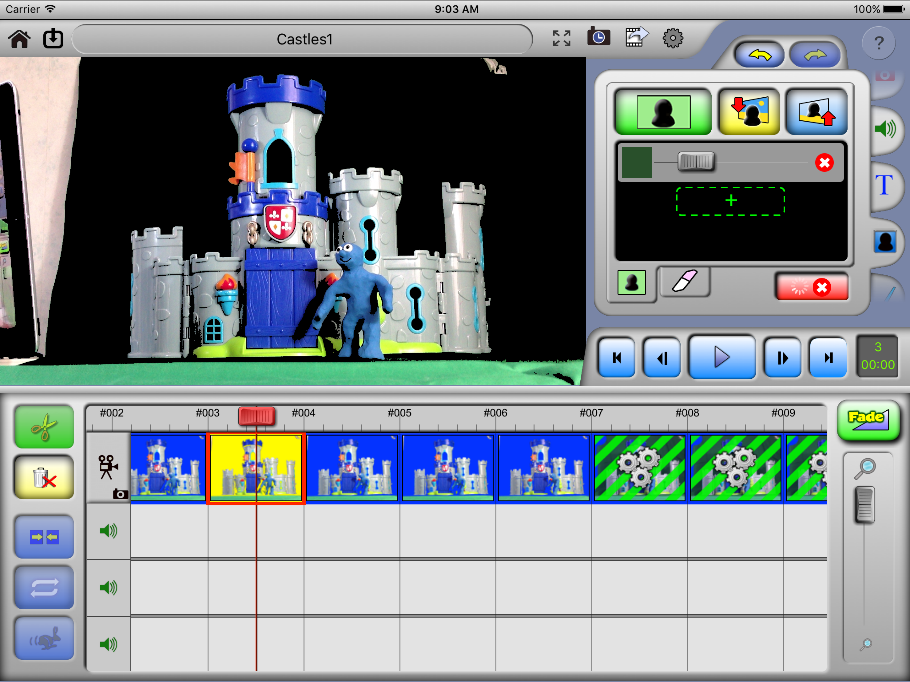The width and height of the screenshot is (910, 682).
Task: Mute the first audio track
Action: pos(108,531)
